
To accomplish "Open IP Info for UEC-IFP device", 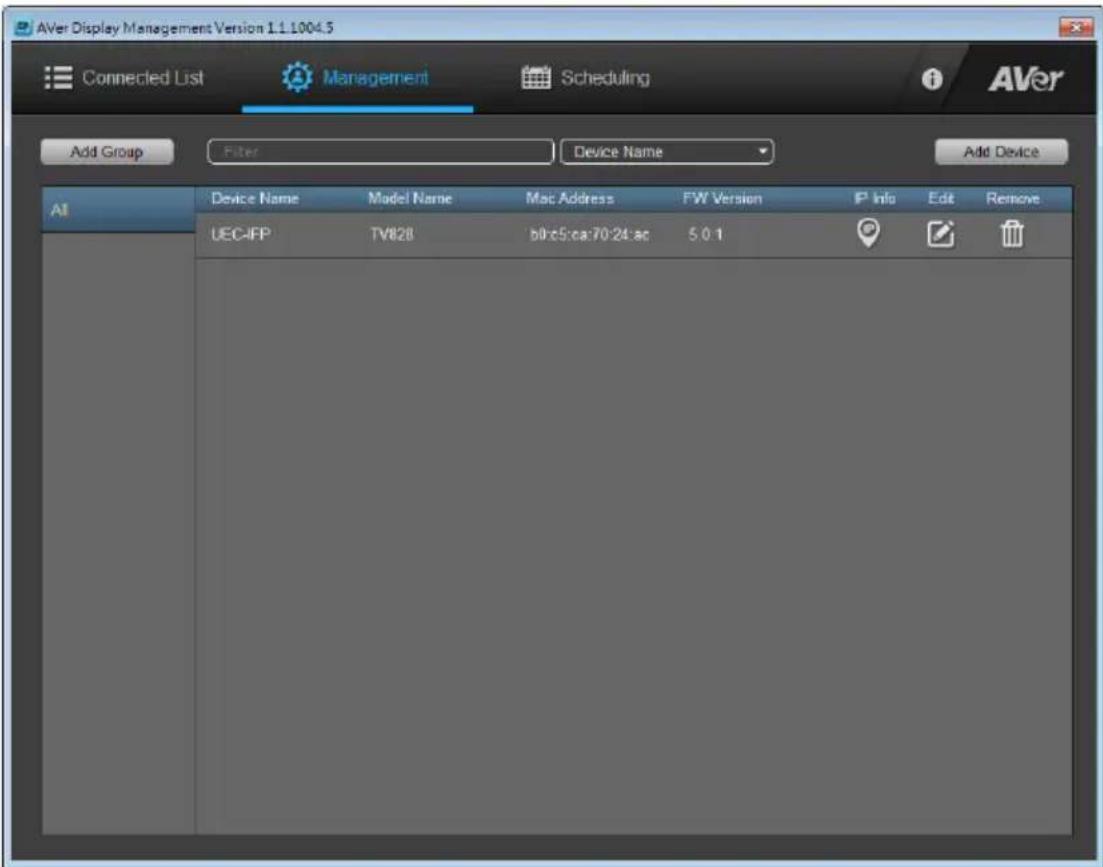I will click(868, 233).
